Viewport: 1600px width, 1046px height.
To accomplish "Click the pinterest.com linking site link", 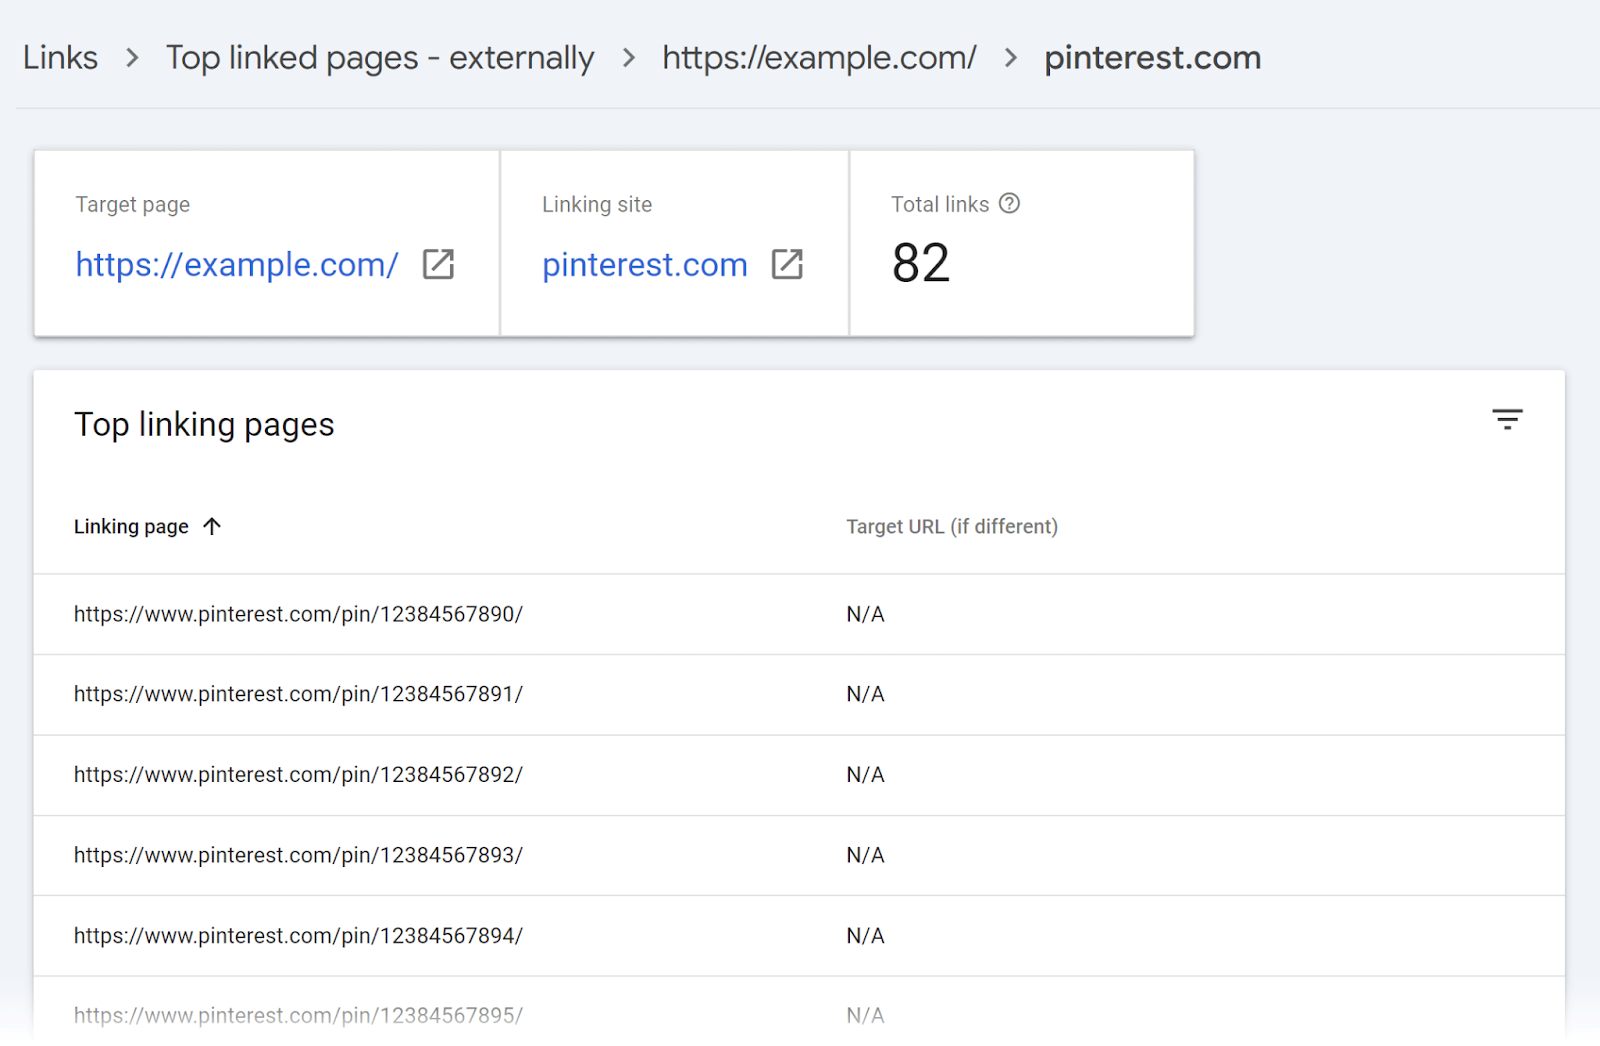I will 645,264.
